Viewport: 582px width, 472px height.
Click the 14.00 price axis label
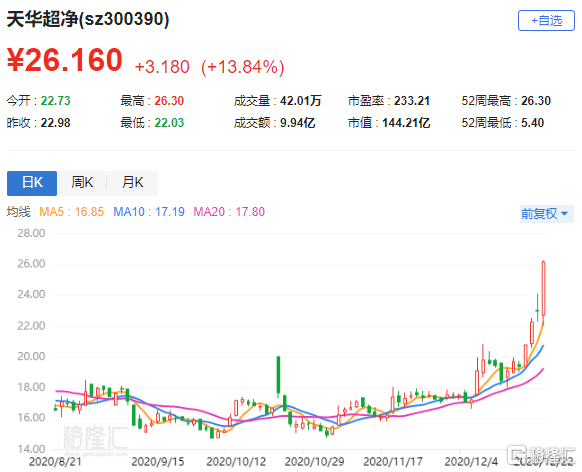pos(31,449)
